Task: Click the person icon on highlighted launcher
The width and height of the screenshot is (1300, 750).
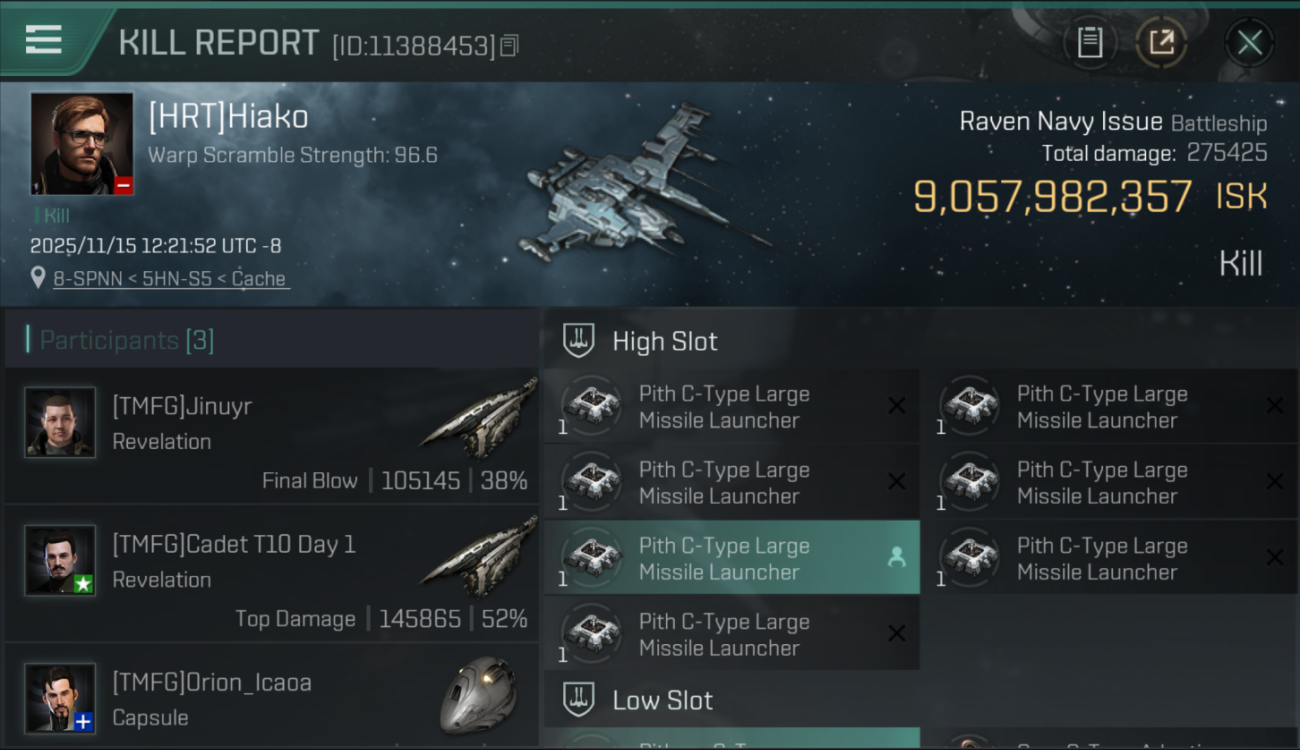Action: pos(896,558)
